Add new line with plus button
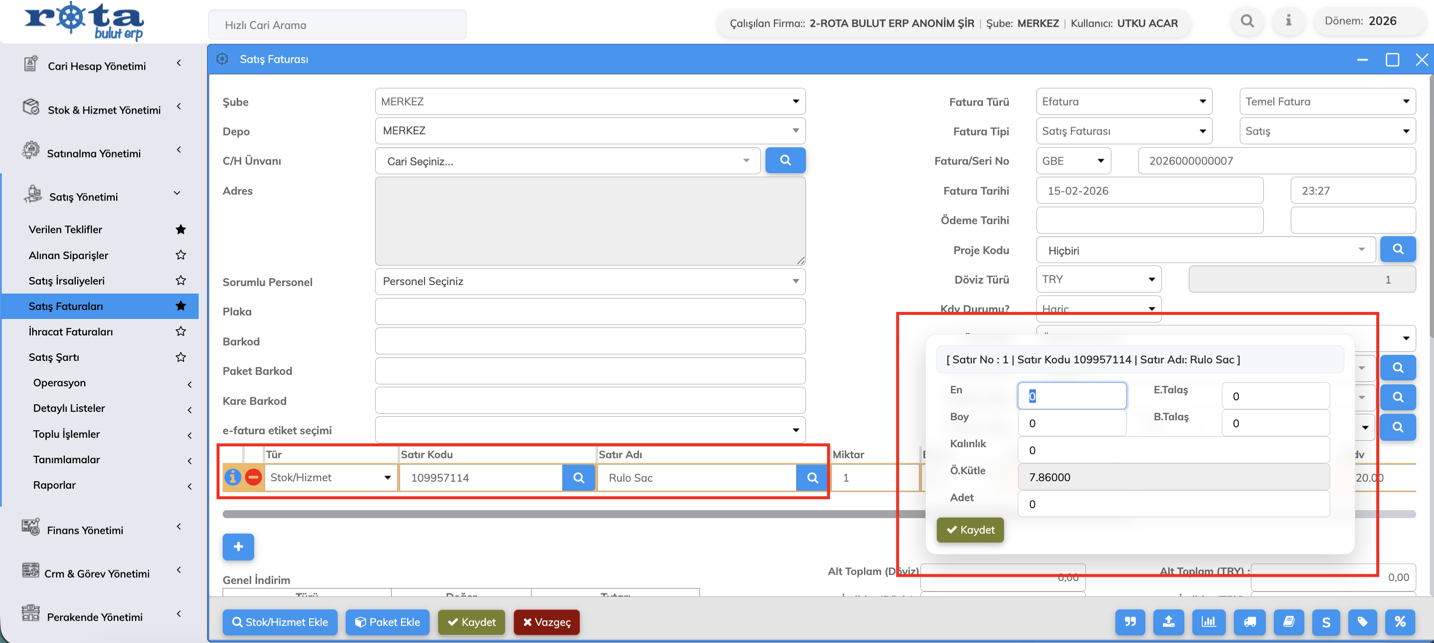 click(238, 547)
